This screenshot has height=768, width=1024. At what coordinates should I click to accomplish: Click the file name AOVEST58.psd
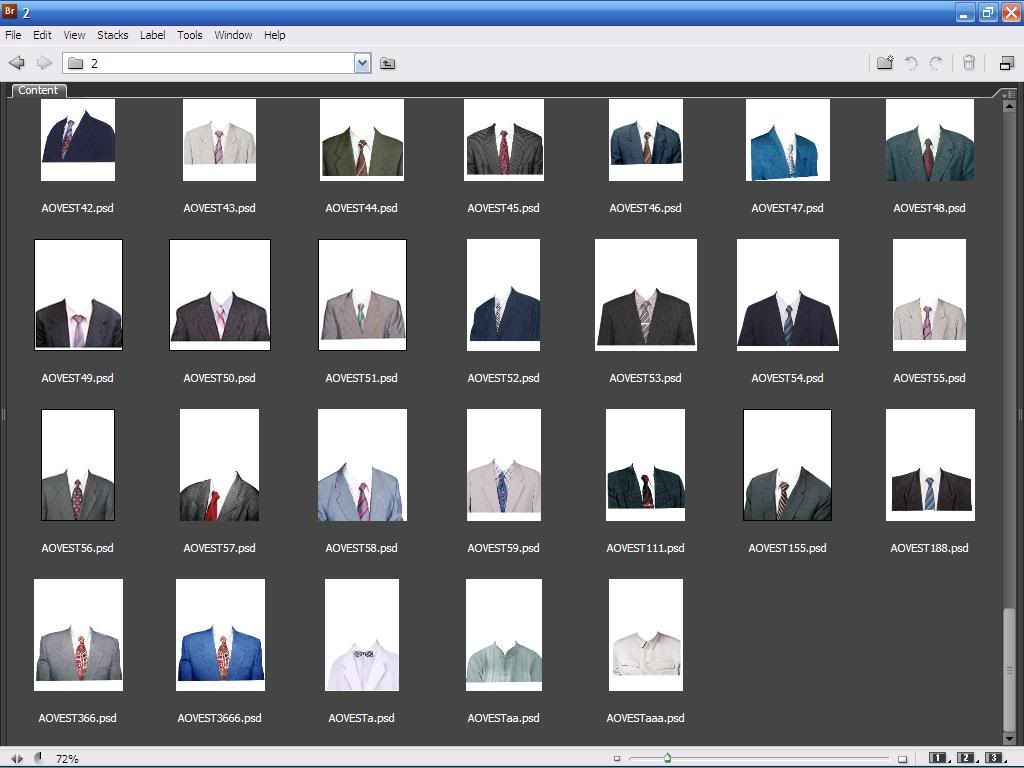point(361,548)
